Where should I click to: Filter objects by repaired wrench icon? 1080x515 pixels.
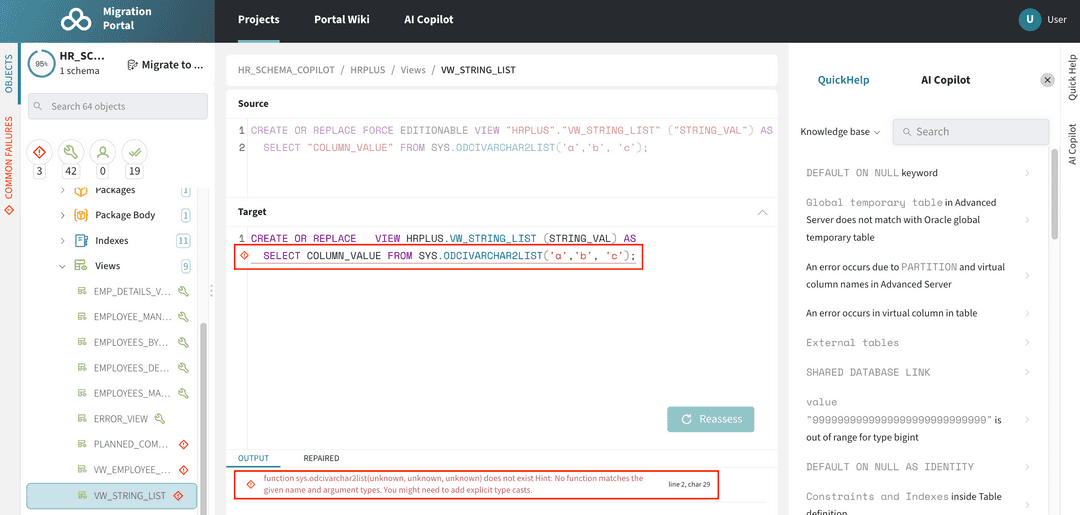[70, 152]
